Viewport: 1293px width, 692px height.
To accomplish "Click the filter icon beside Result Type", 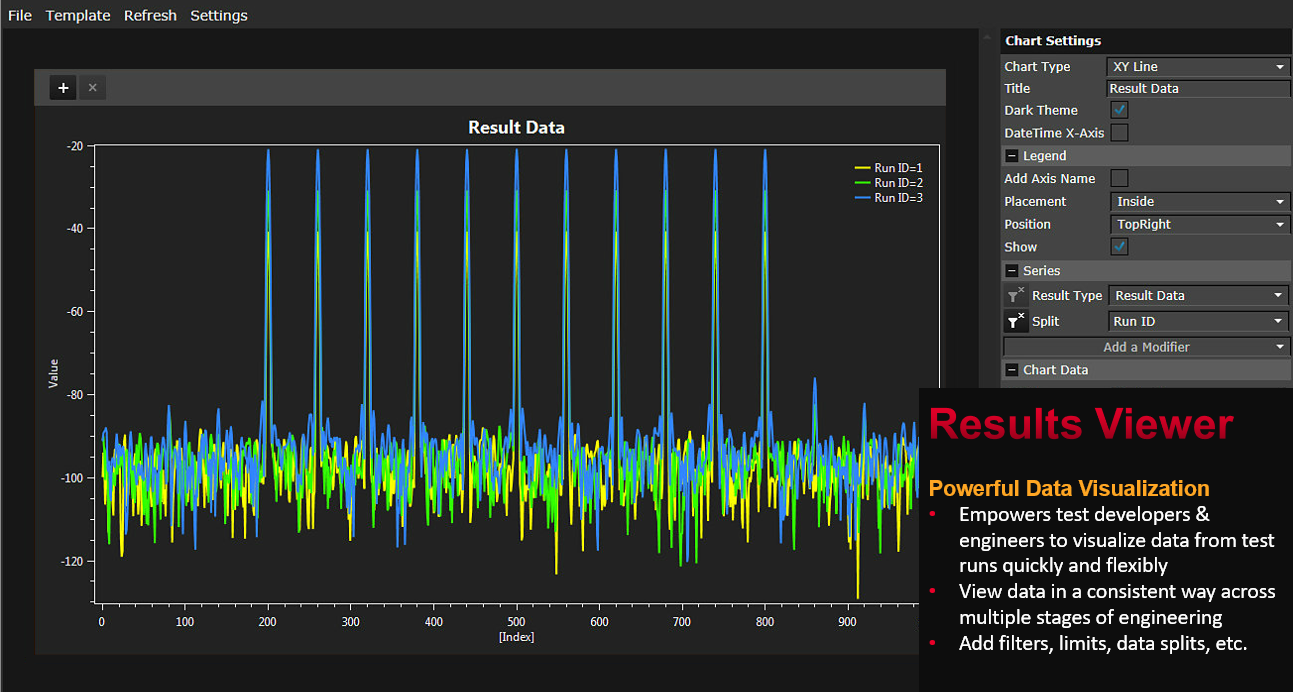I will point(1015,295).
